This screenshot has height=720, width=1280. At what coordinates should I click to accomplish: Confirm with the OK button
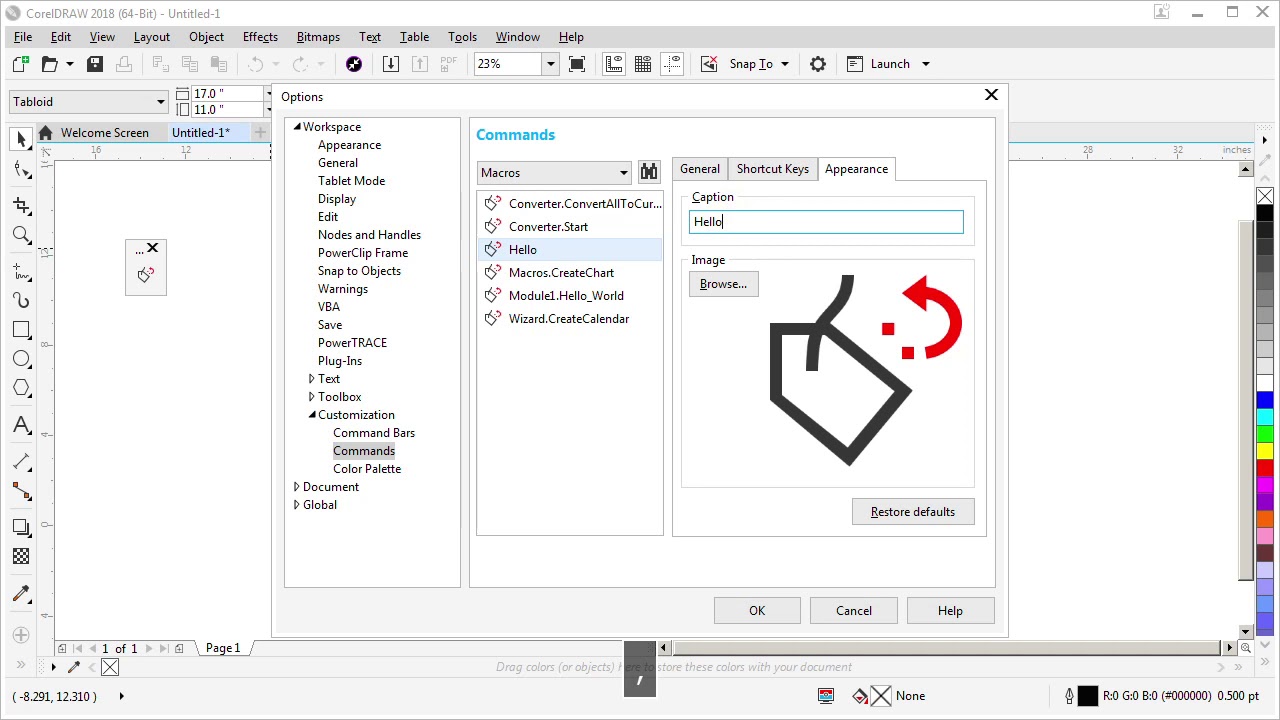pos(757,611)
